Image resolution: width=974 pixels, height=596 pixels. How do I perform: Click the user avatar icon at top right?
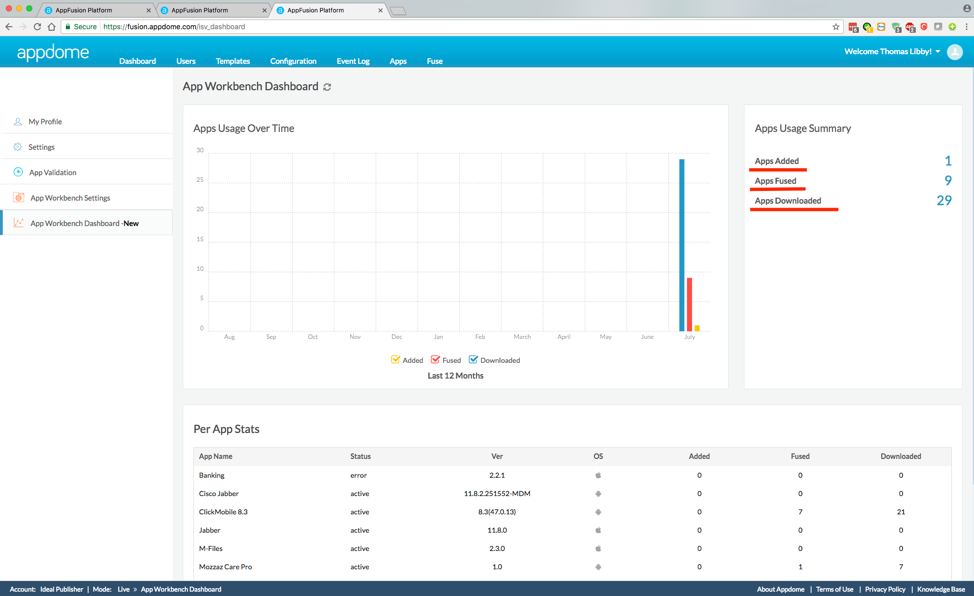click(955, 52)
